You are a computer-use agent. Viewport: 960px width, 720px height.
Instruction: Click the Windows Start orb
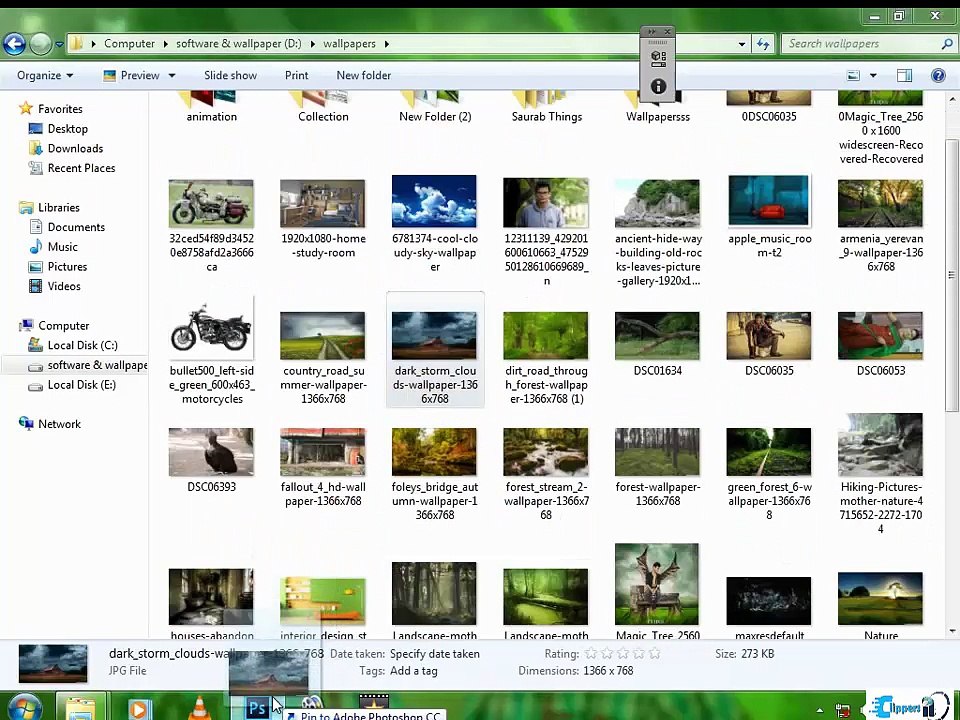point(24,706)
